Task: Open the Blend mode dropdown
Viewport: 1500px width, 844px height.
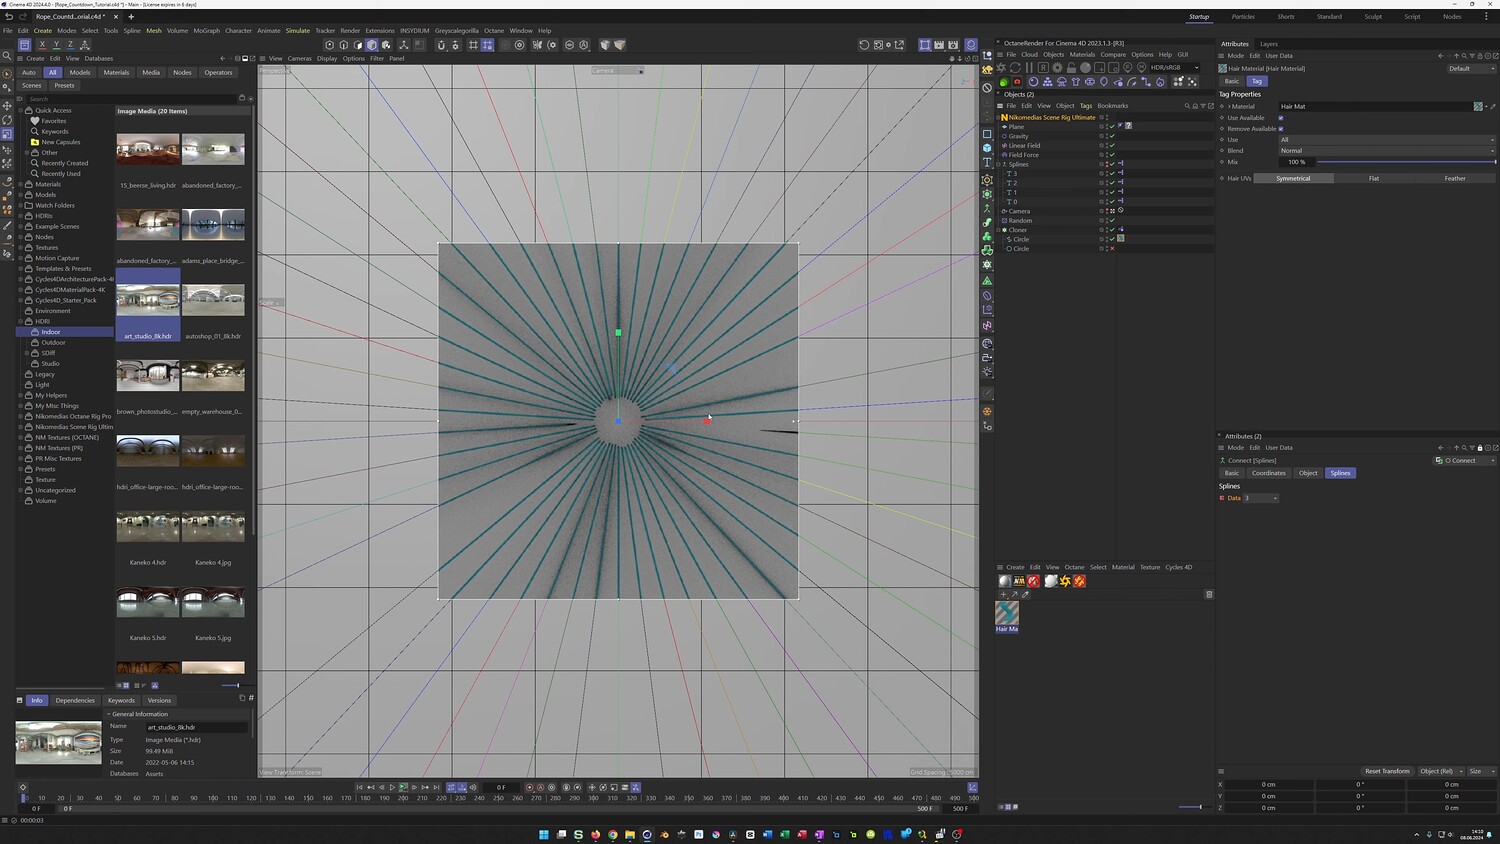Action: [1386, 151]
